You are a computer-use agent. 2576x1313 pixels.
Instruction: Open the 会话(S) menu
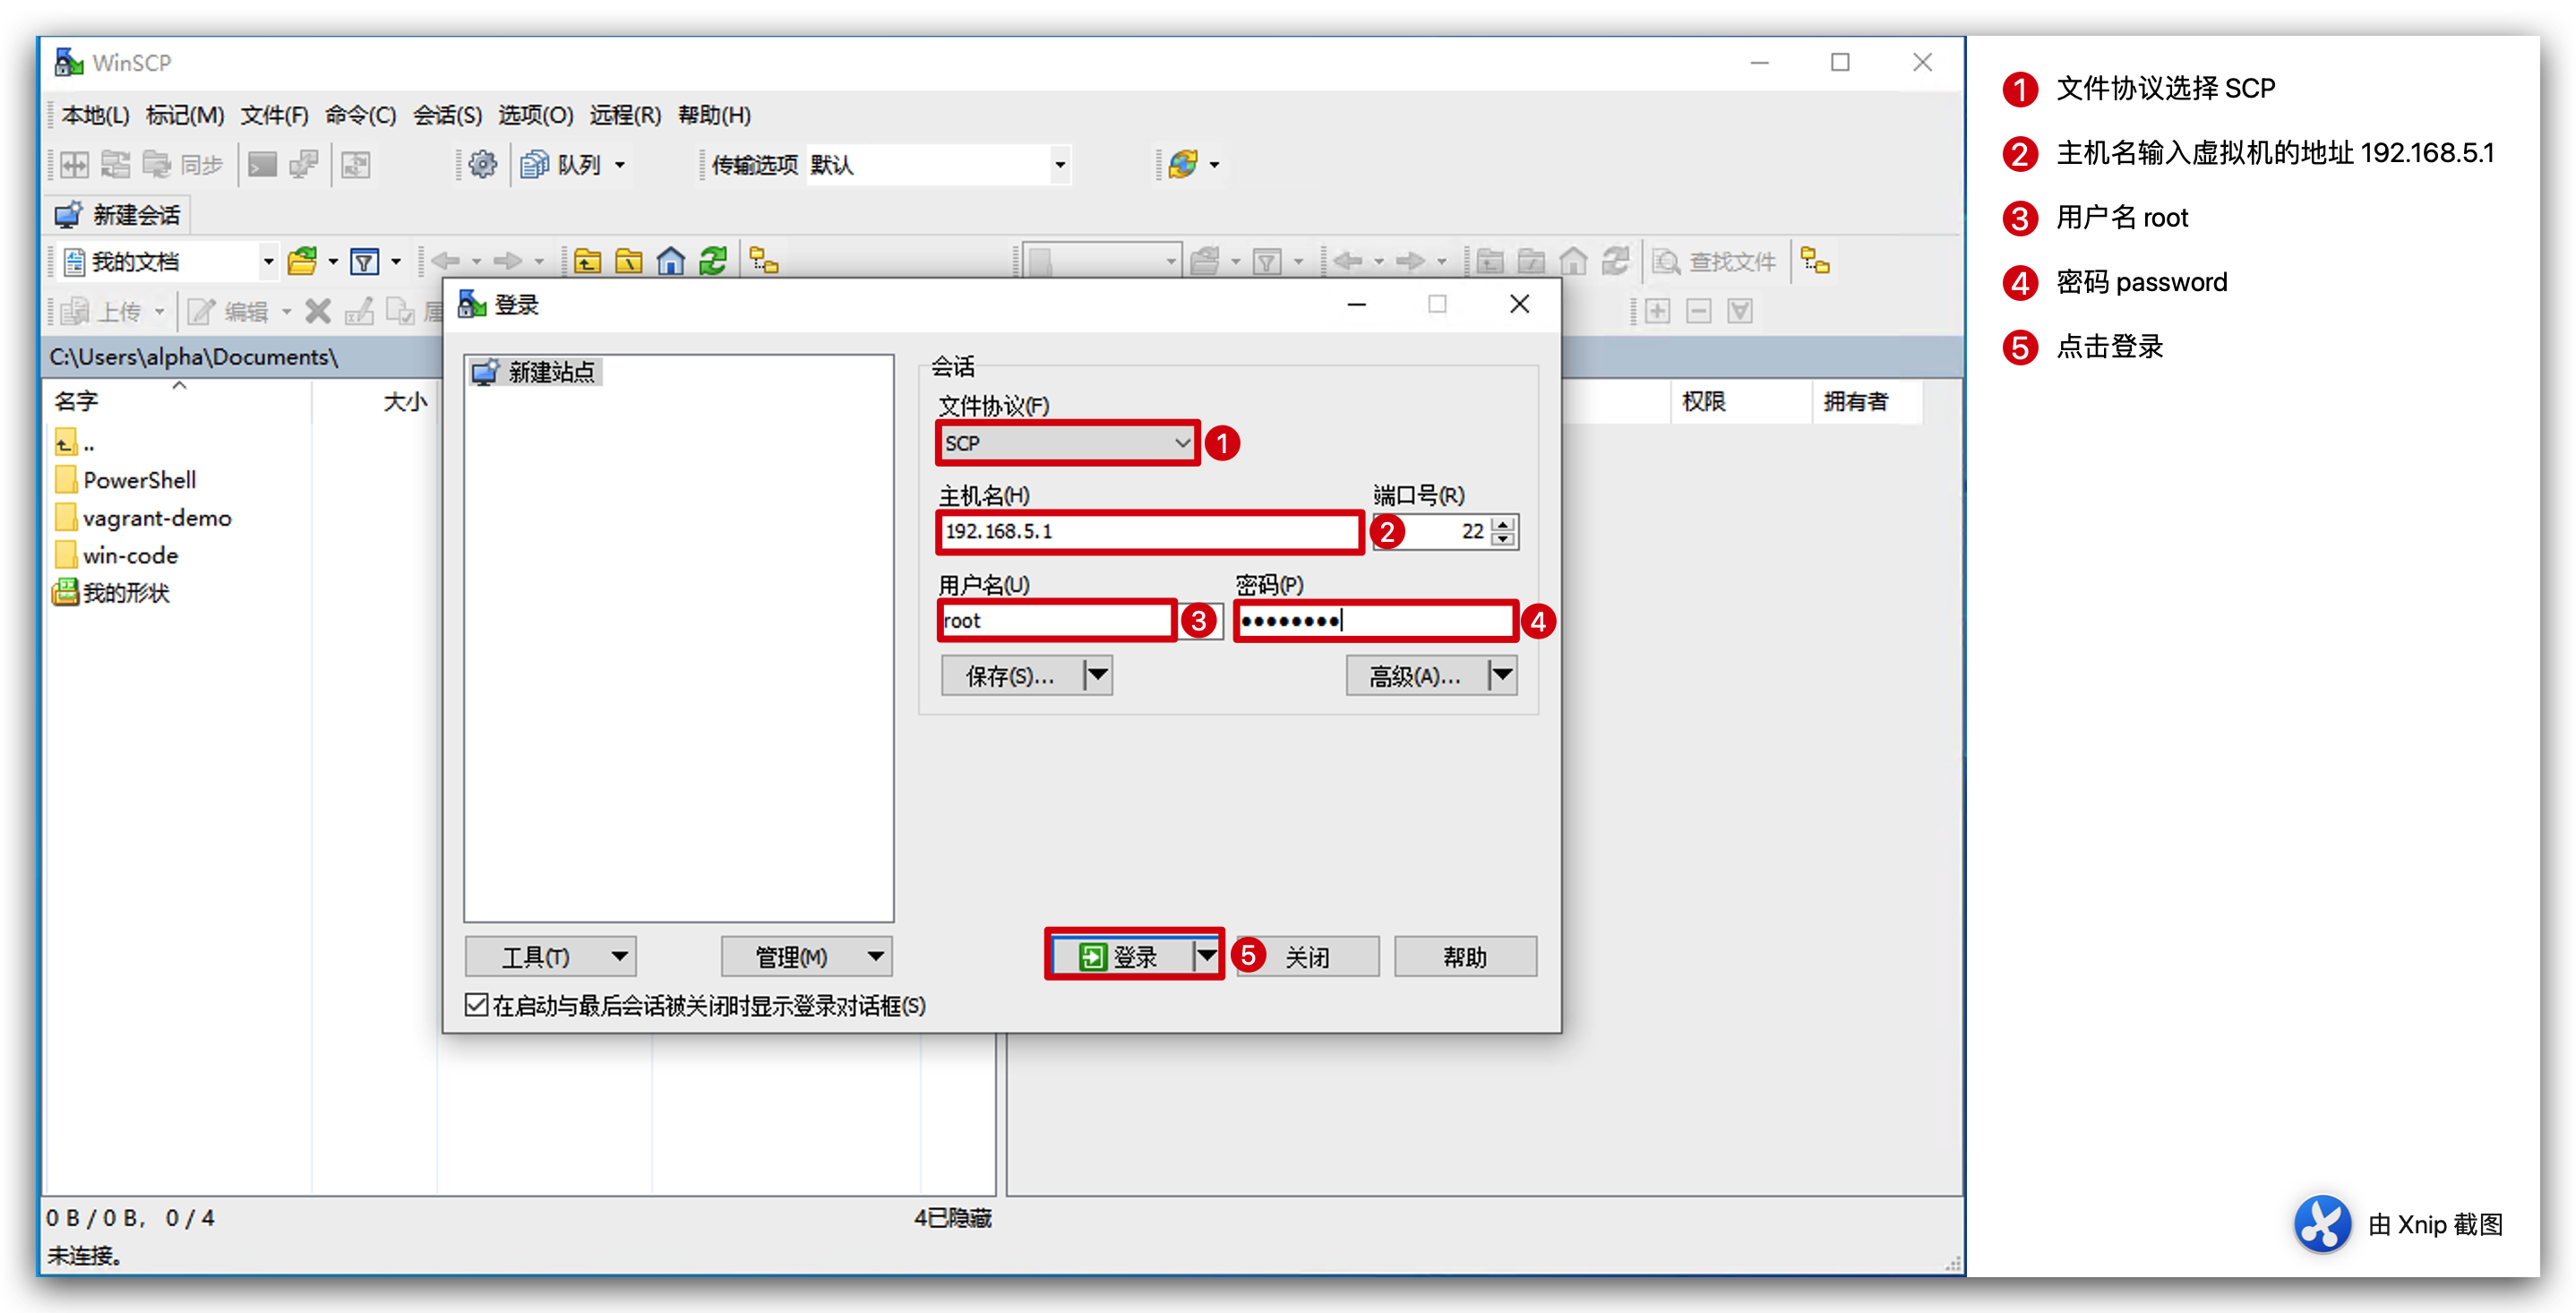coord(447,116)
